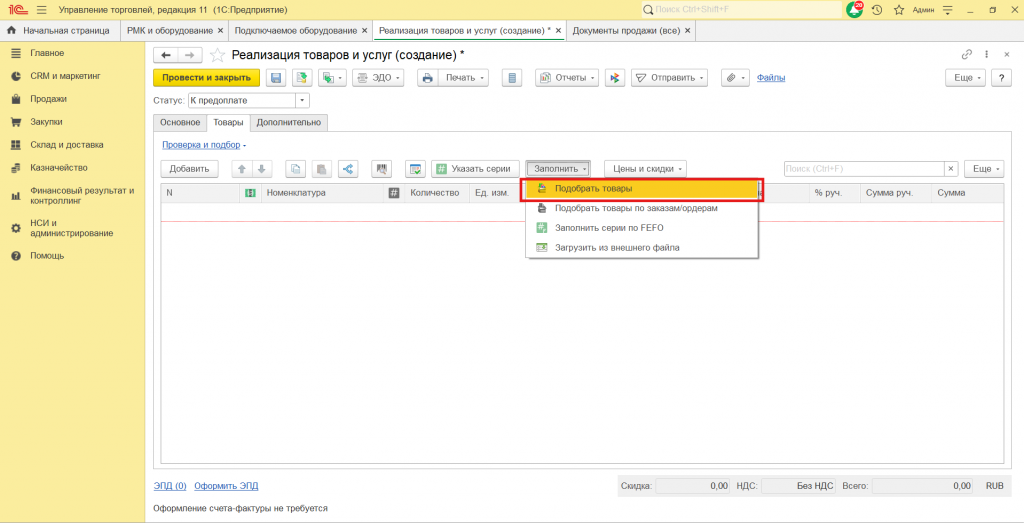The width and height of the screenshot is (1024, 523).
Task: Open help with the question mark button
Action: click(1001, 78)
